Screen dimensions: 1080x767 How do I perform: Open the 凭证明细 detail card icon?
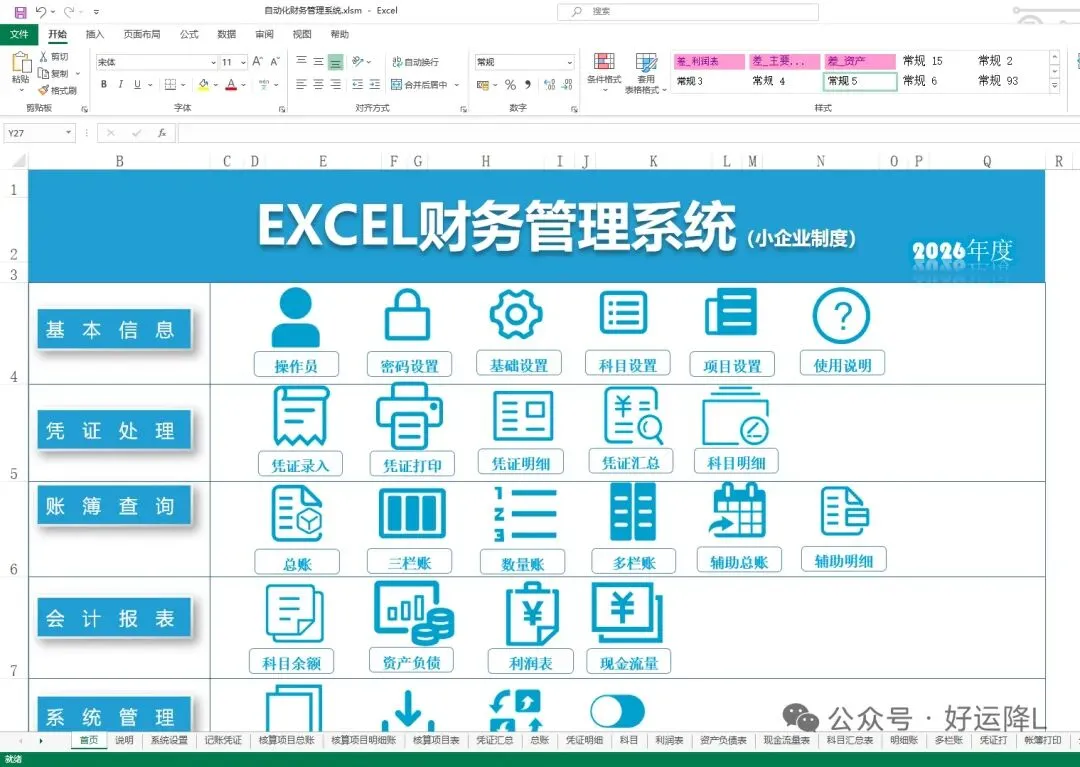pos(523,416)
